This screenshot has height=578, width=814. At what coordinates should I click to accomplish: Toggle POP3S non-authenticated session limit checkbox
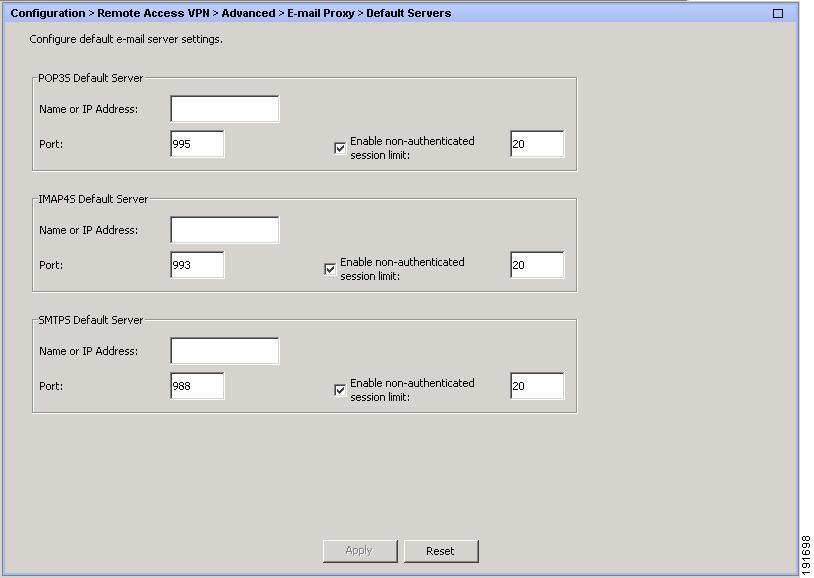(x=340, y=148)
